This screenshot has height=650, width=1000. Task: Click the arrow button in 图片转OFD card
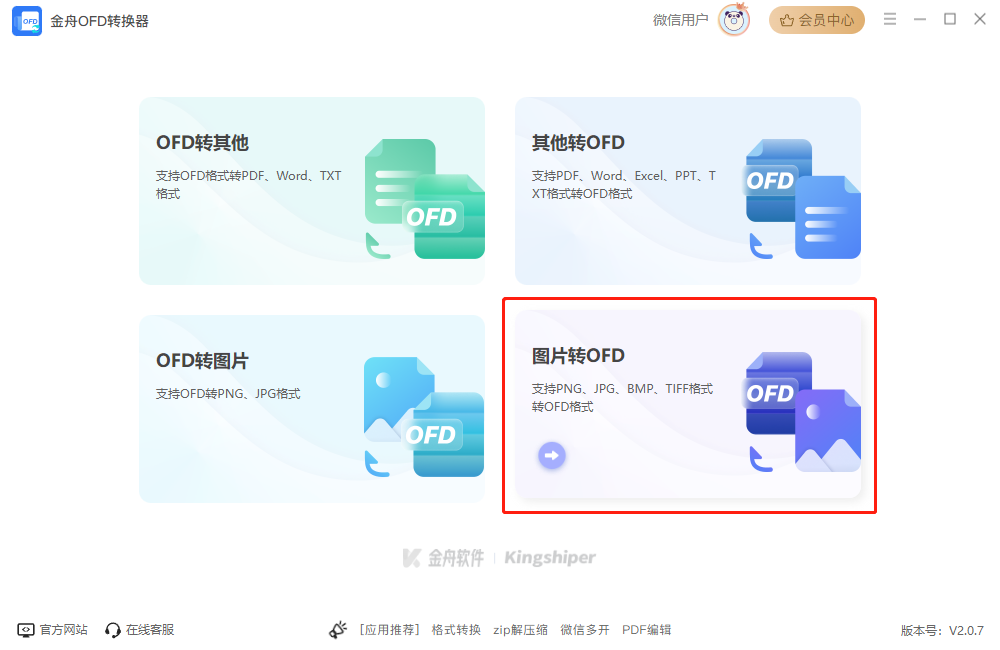552,455
